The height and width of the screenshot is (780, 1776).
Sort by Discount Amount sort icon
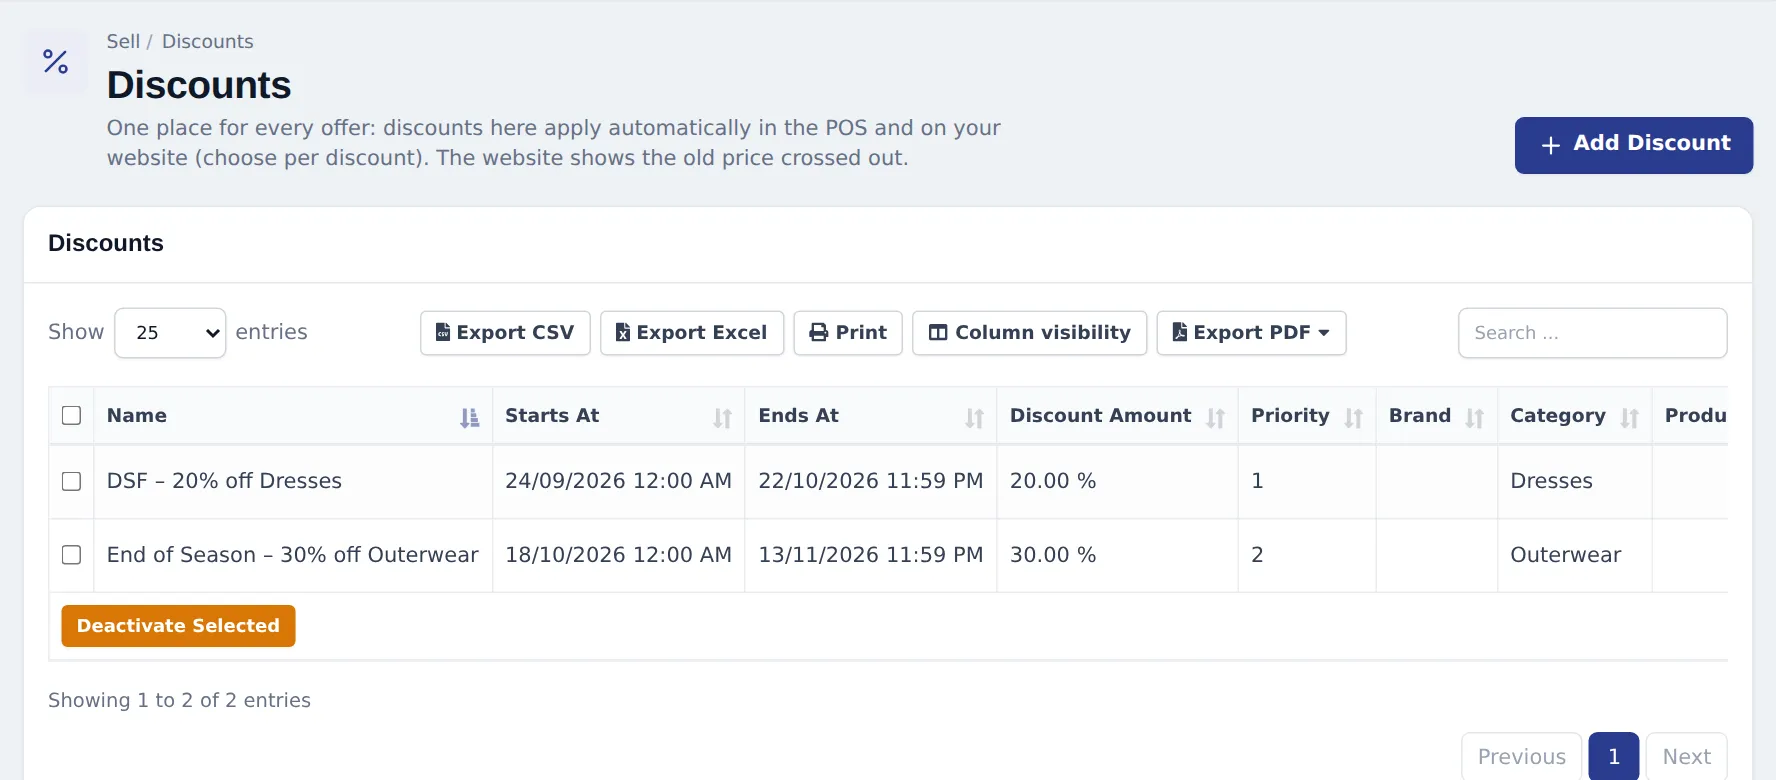tap(1215, 418)
